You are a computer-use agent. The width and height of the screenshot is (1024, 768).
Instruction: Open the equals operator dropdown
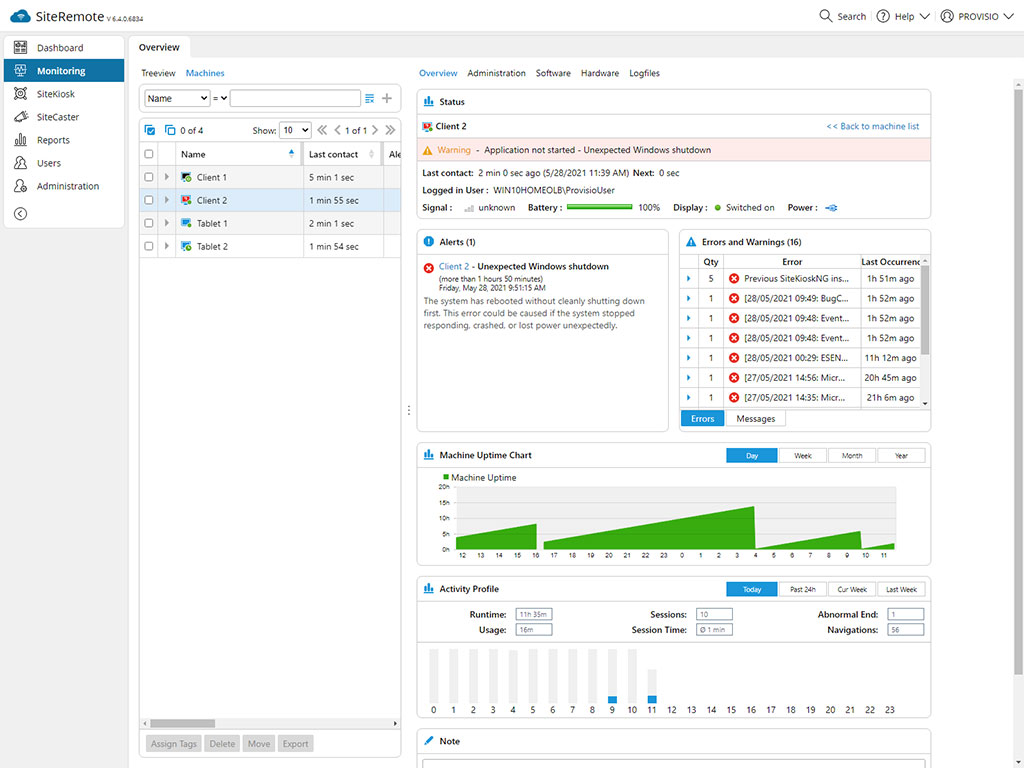click(220, 98)
